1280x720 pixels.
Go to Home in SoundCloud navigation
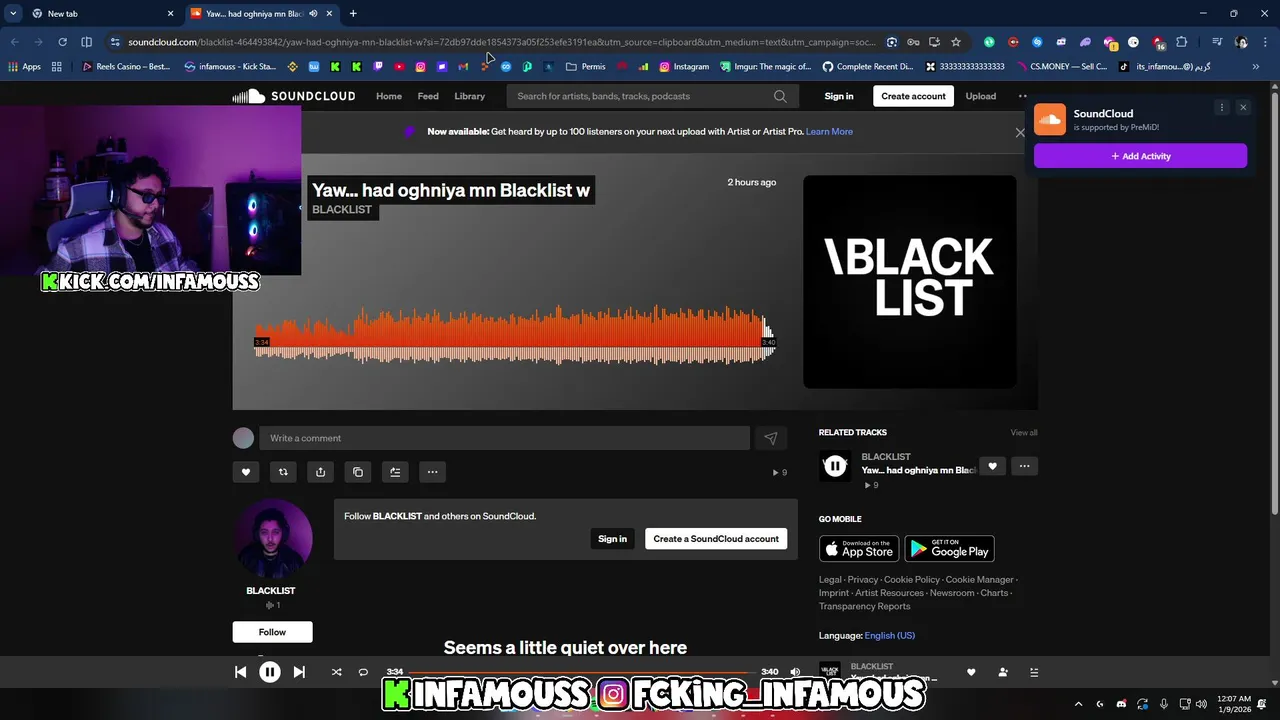tap(389, 96)
